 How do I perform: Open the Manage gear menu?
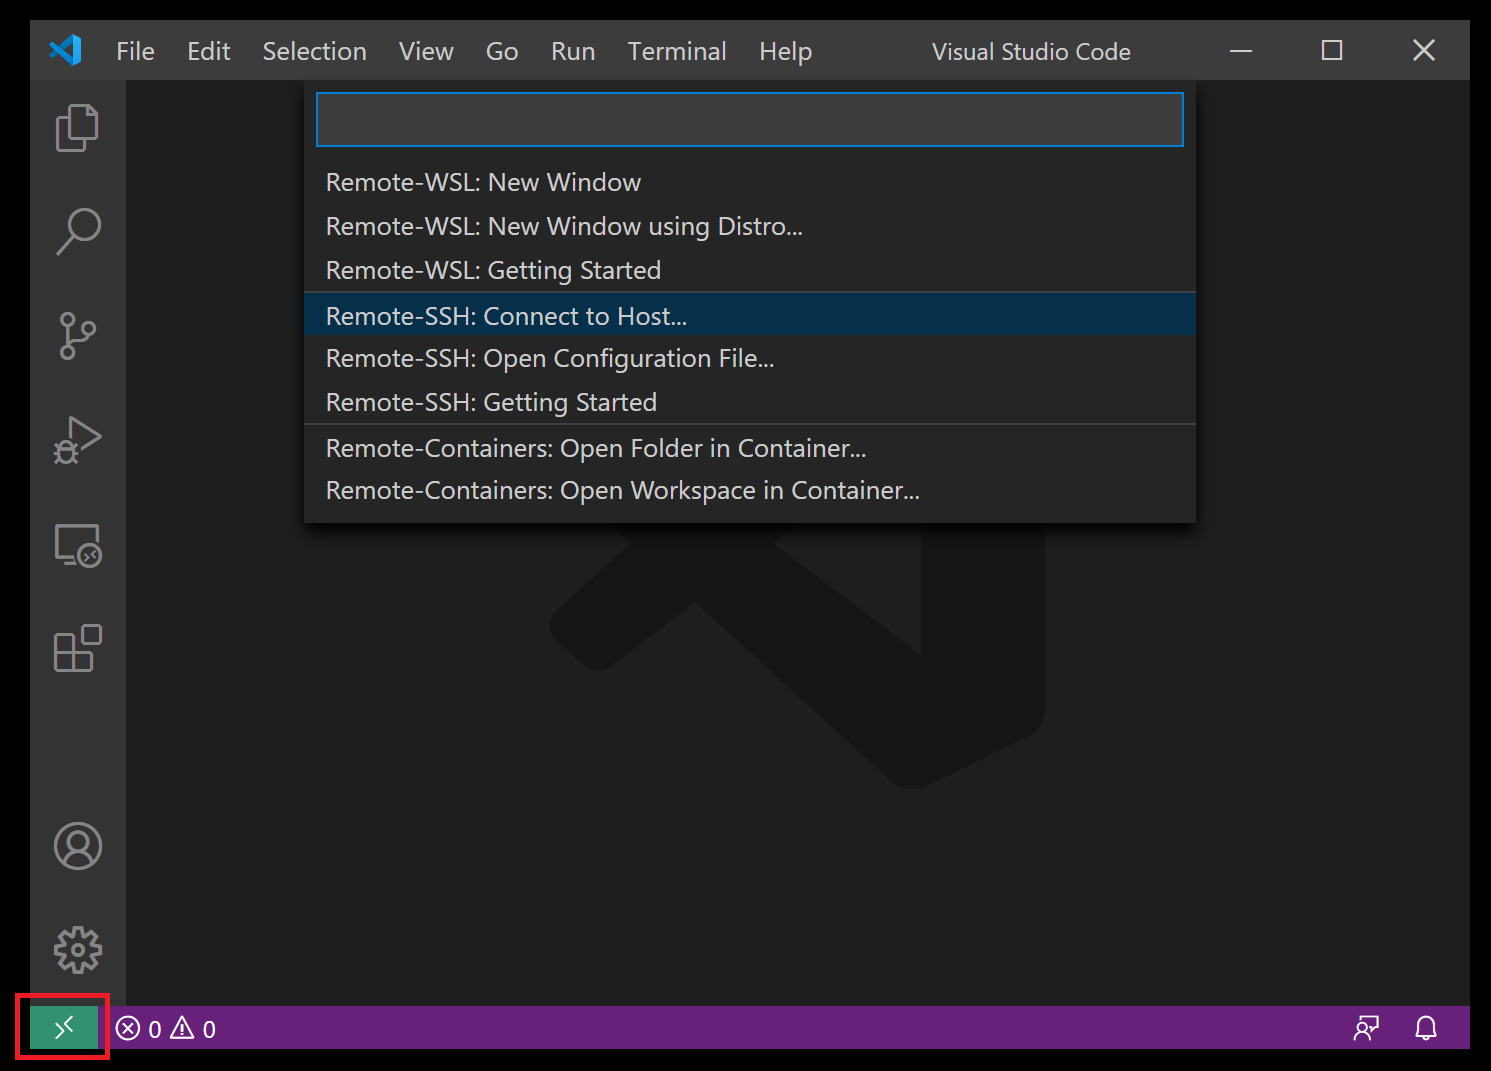(x=77, y=951)
